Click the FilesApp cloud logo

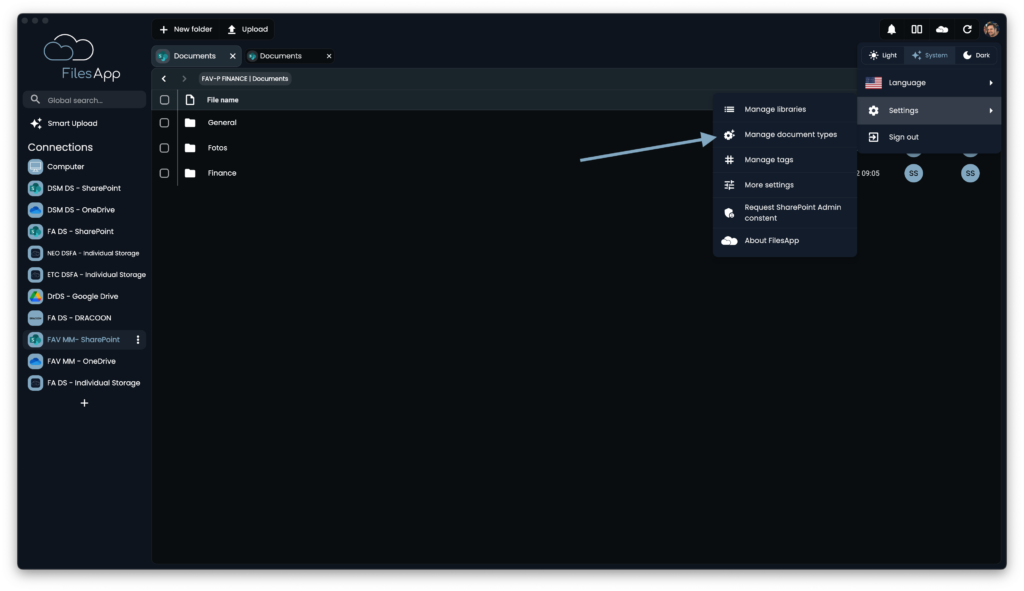tap(69, 48)
